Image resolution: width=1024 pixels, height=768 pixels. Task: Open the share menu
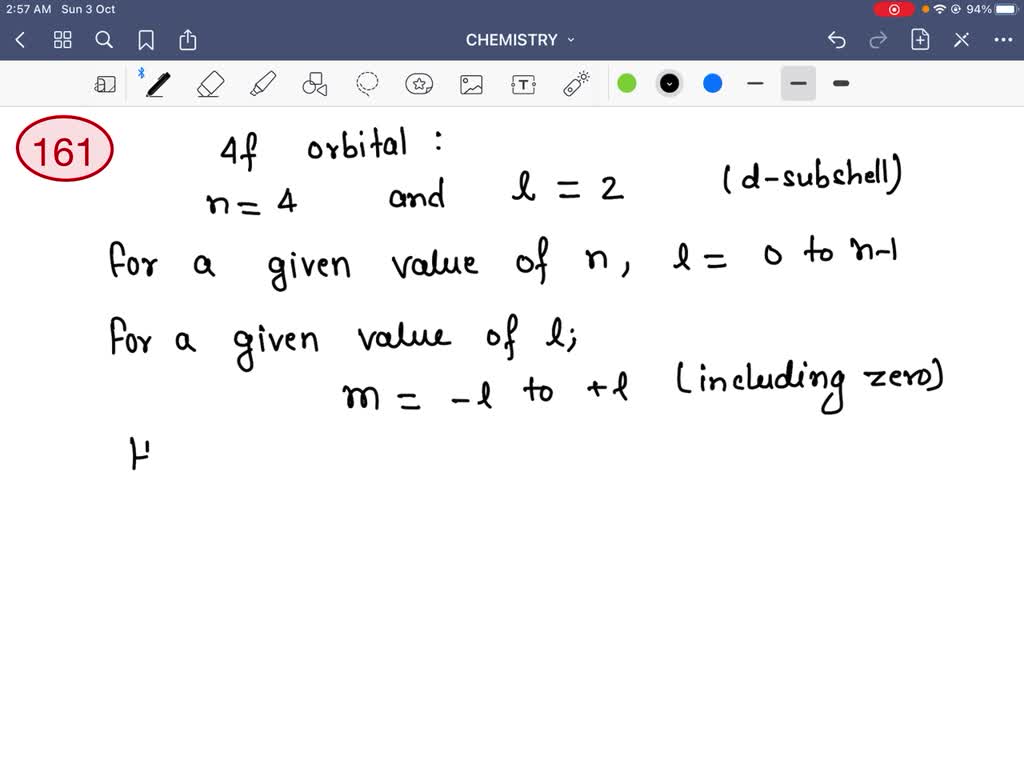click(x=188, y=40)
